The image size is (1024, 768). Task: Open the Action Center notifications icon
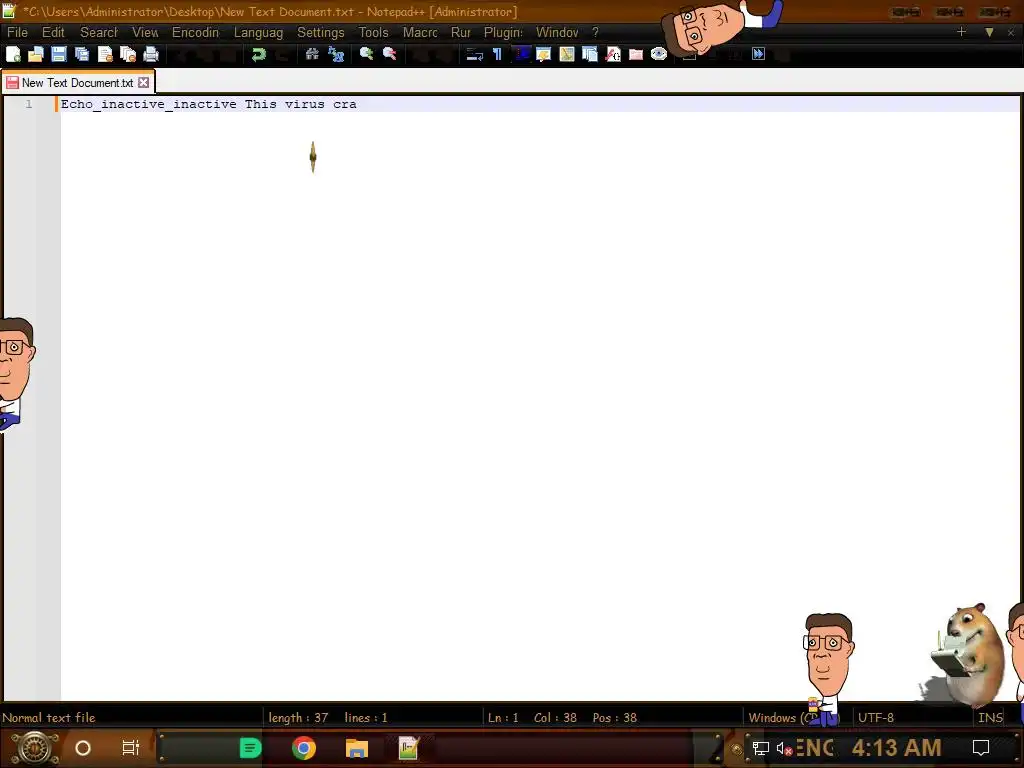(981, 748)
